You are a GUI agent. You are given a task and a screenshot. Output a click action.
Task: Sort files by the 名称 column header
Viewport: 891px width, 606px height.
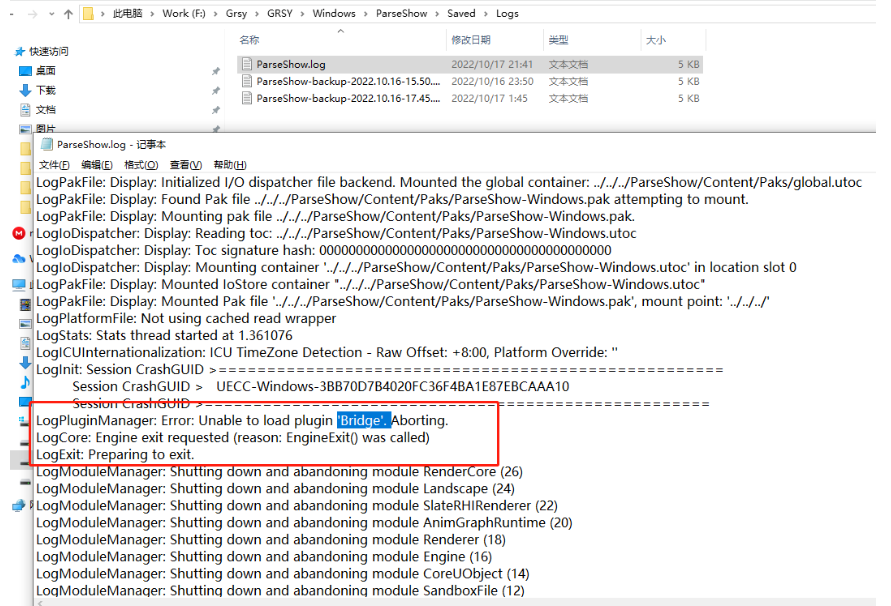click(249, 40)
